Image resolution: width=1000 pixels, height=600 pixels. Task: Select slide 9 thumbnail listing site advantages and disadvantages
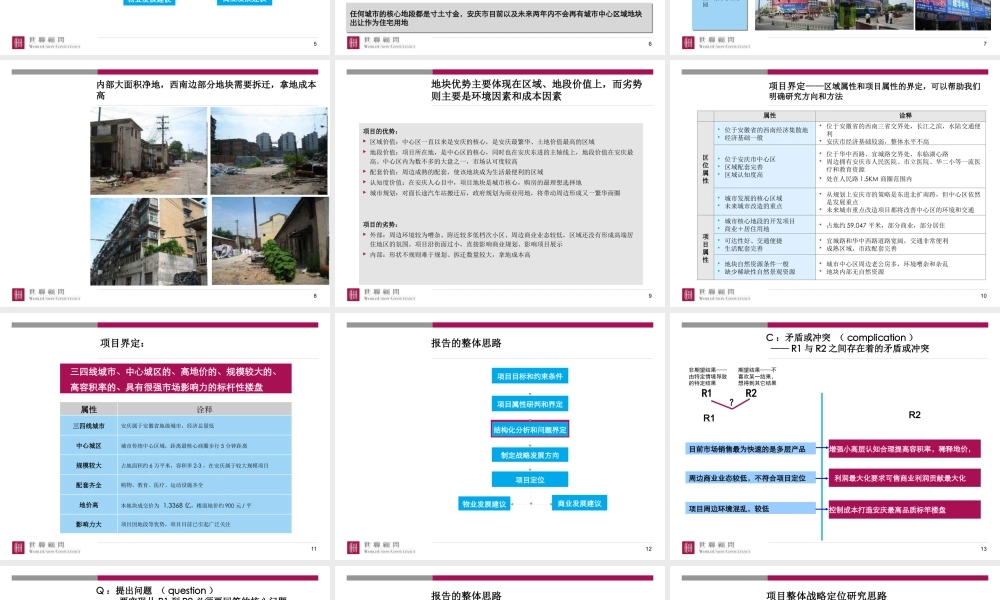[500, 183]
